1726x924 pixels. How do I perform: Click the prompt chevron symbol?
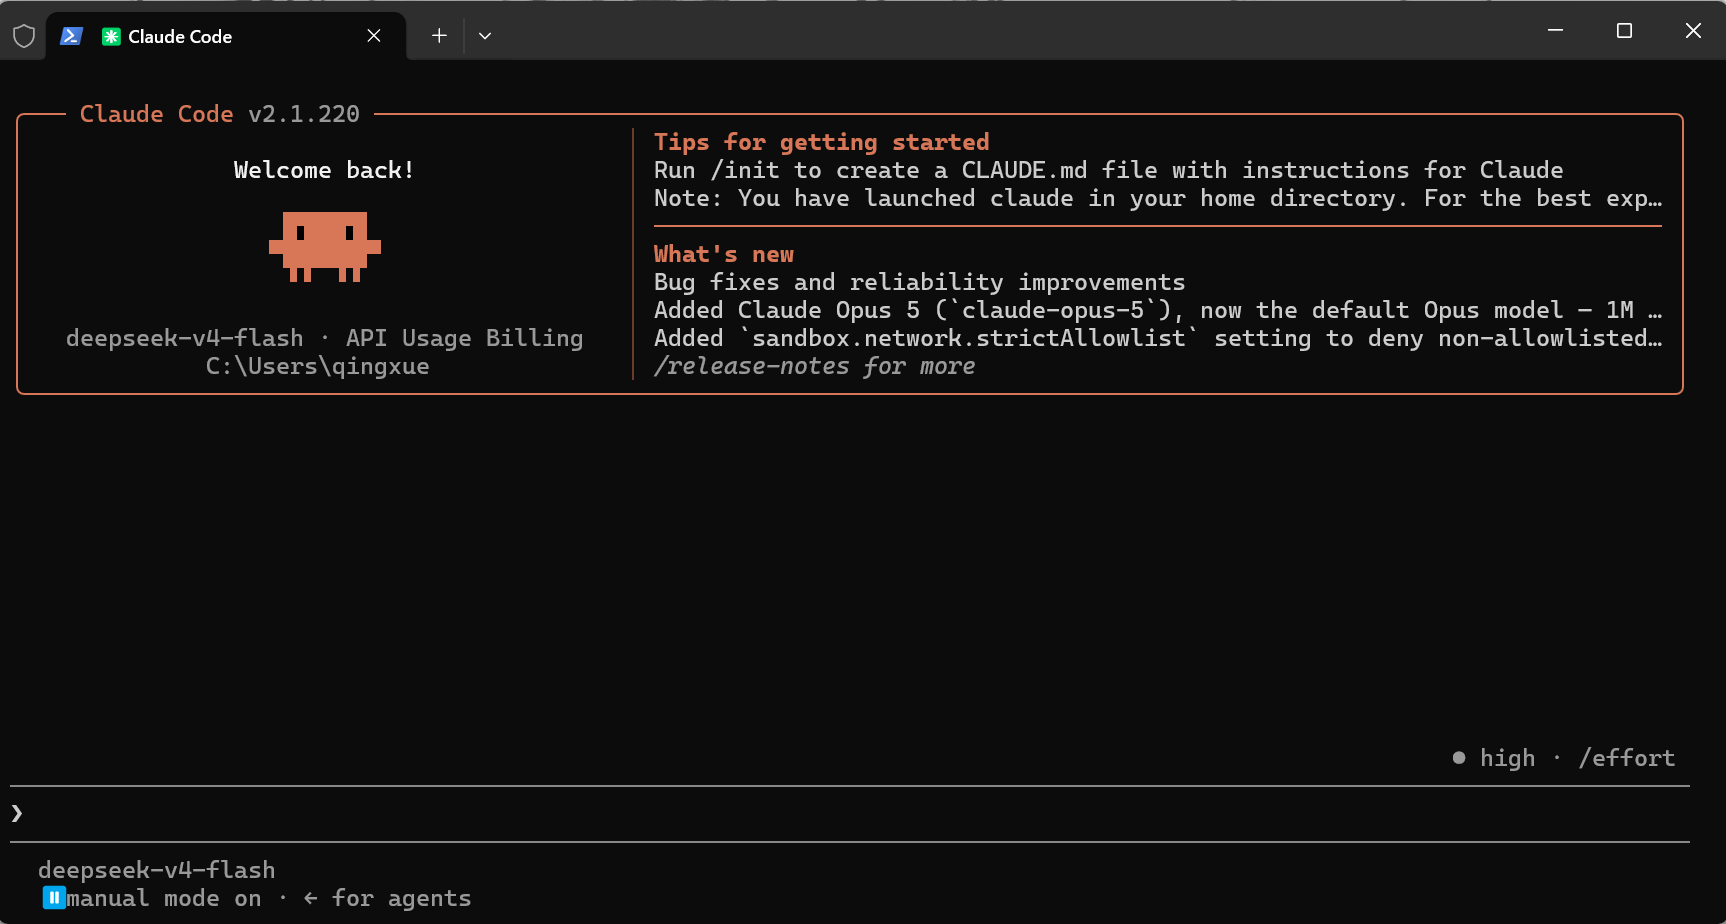(x=17, y=813)
